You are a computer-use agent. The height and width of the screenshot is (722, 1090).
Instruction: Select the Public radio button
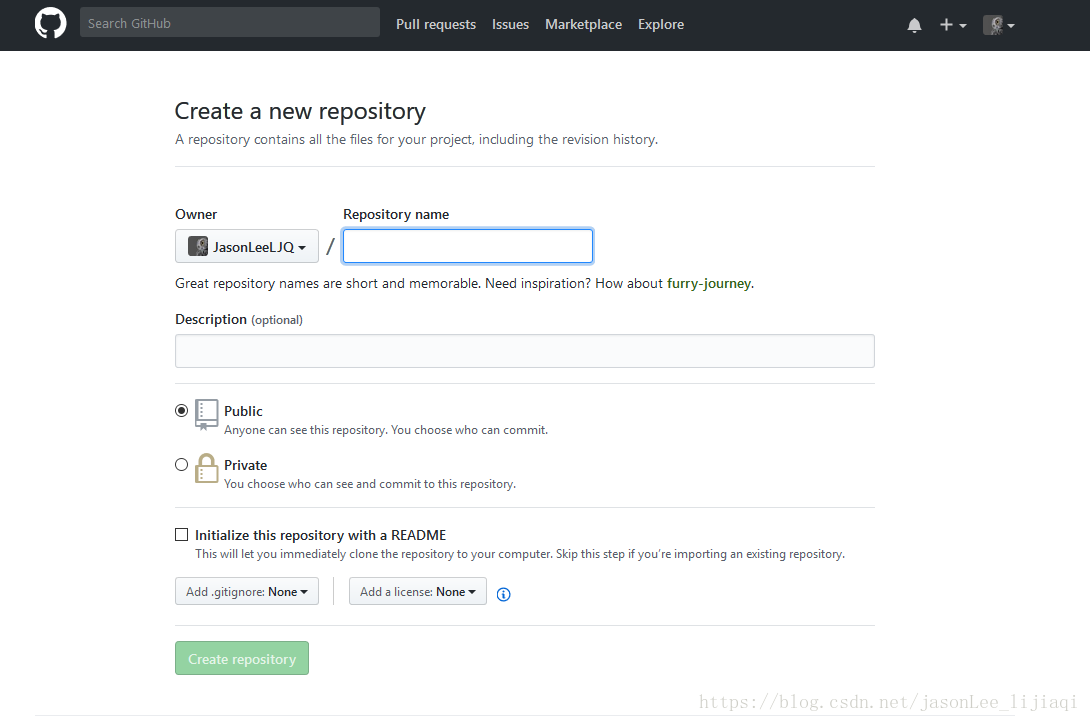(181, 411)
